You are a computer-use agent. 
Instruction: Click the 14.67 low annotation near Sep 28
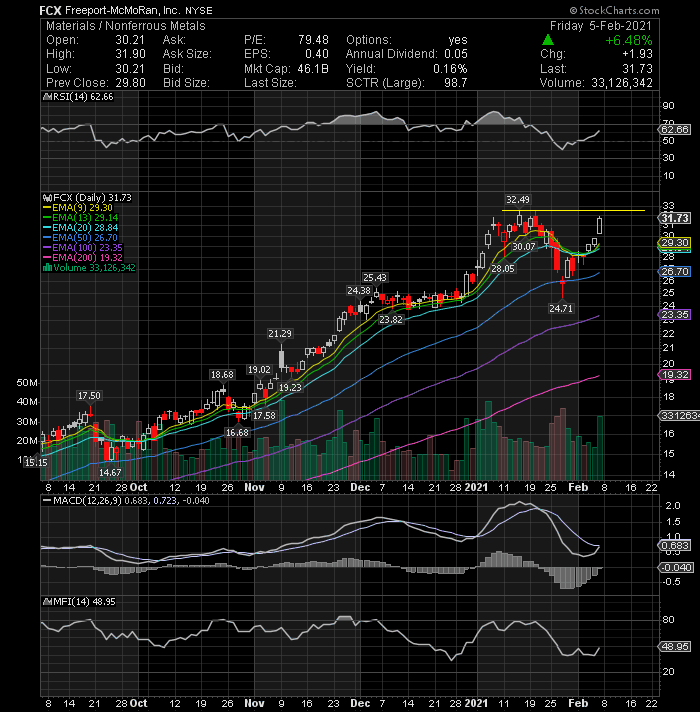(110, 472)
